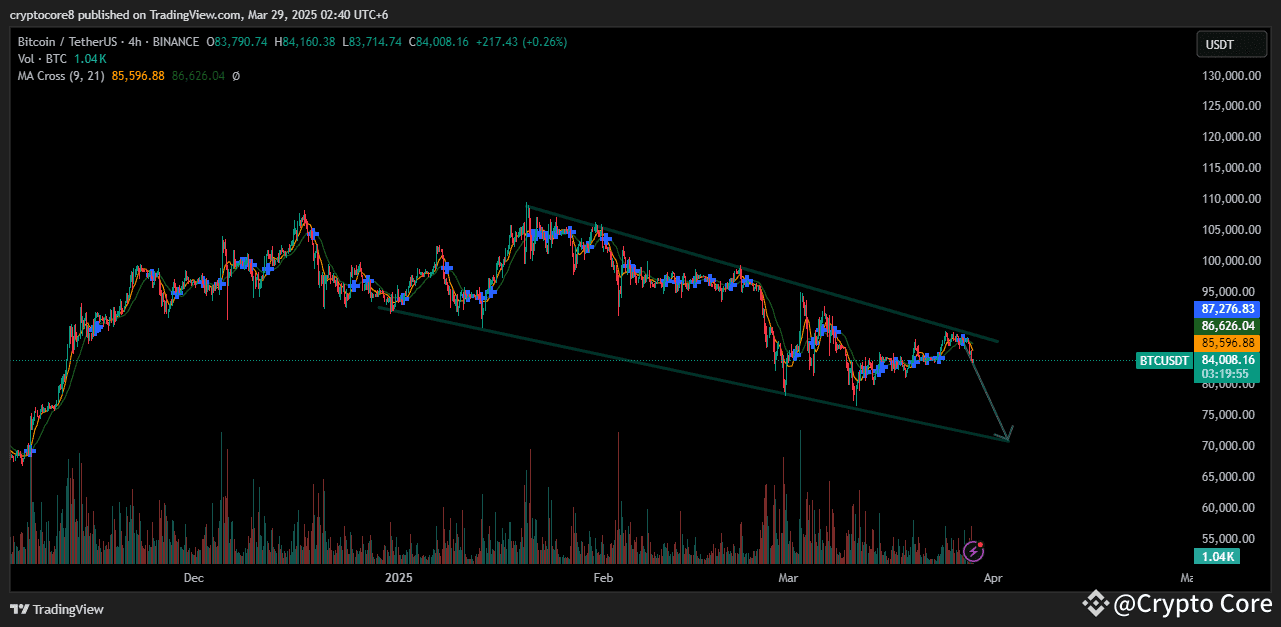
Task: Select the Bitcoin / TetherUS symbol title
Action: [70, 42]
